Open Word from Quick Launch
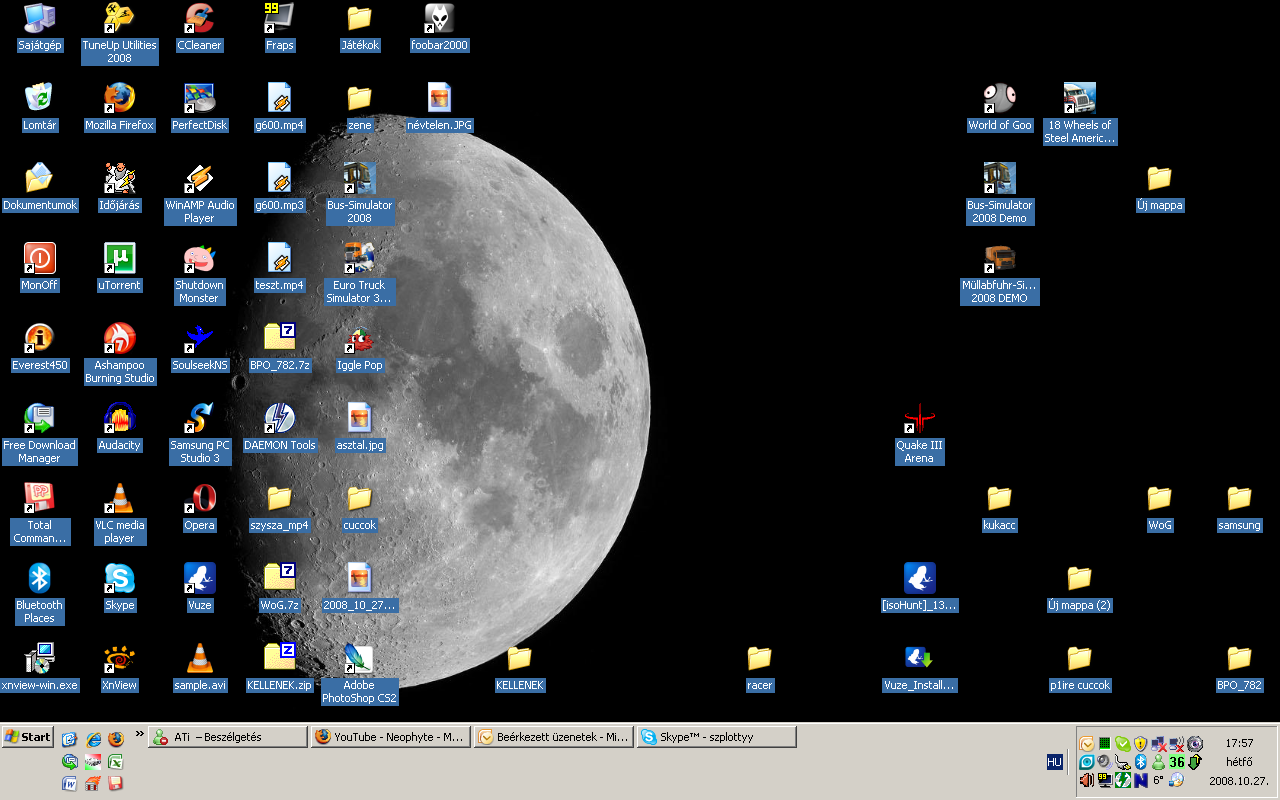 point(70,783)
